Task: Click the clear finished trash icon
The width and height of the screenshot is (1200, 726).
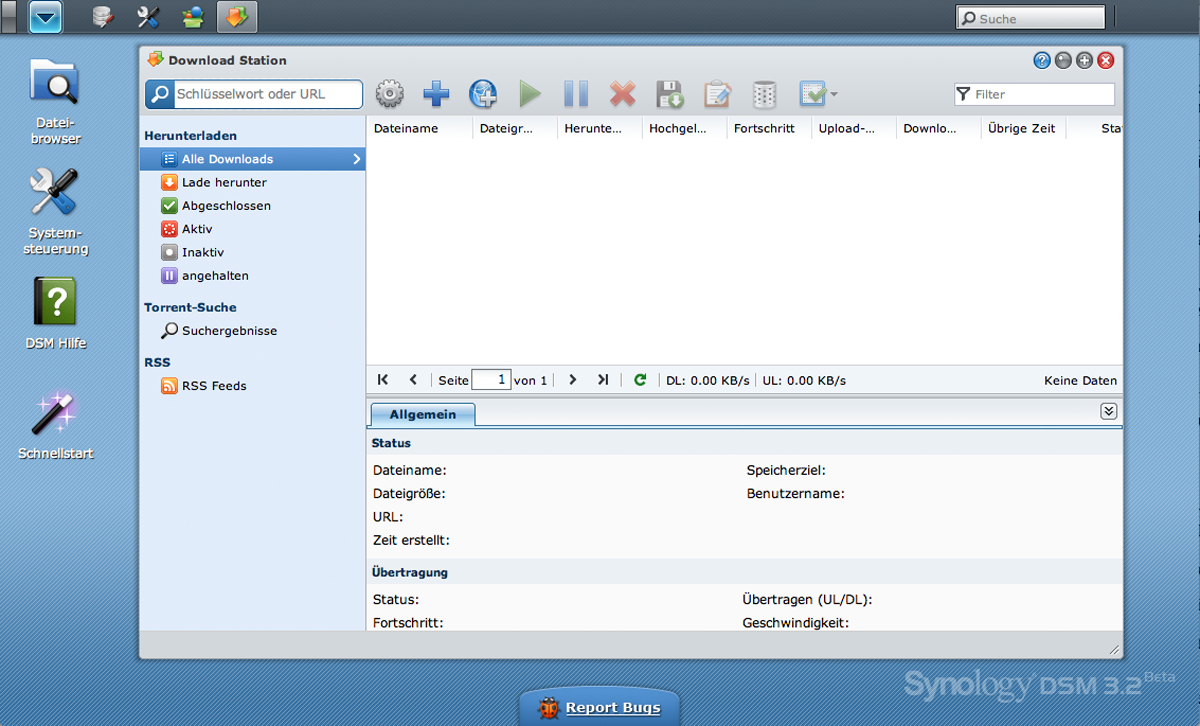Action: tap(764, 95)
